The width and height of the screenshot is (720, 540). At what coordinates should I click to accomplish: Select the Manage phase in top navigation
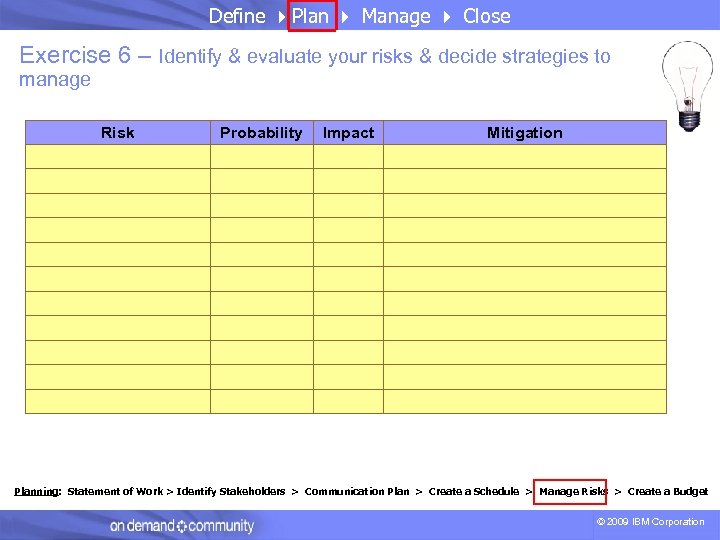[396, 17]
